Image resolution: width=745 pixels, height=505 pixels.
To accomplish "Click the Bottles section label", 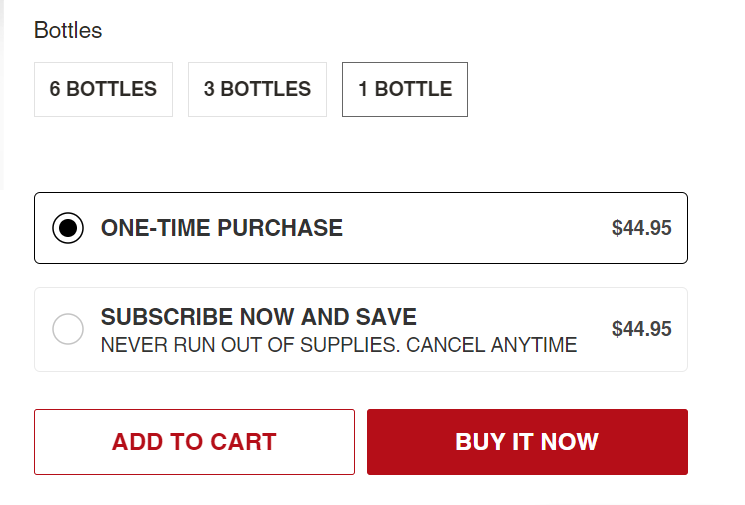I will point(68,30).
